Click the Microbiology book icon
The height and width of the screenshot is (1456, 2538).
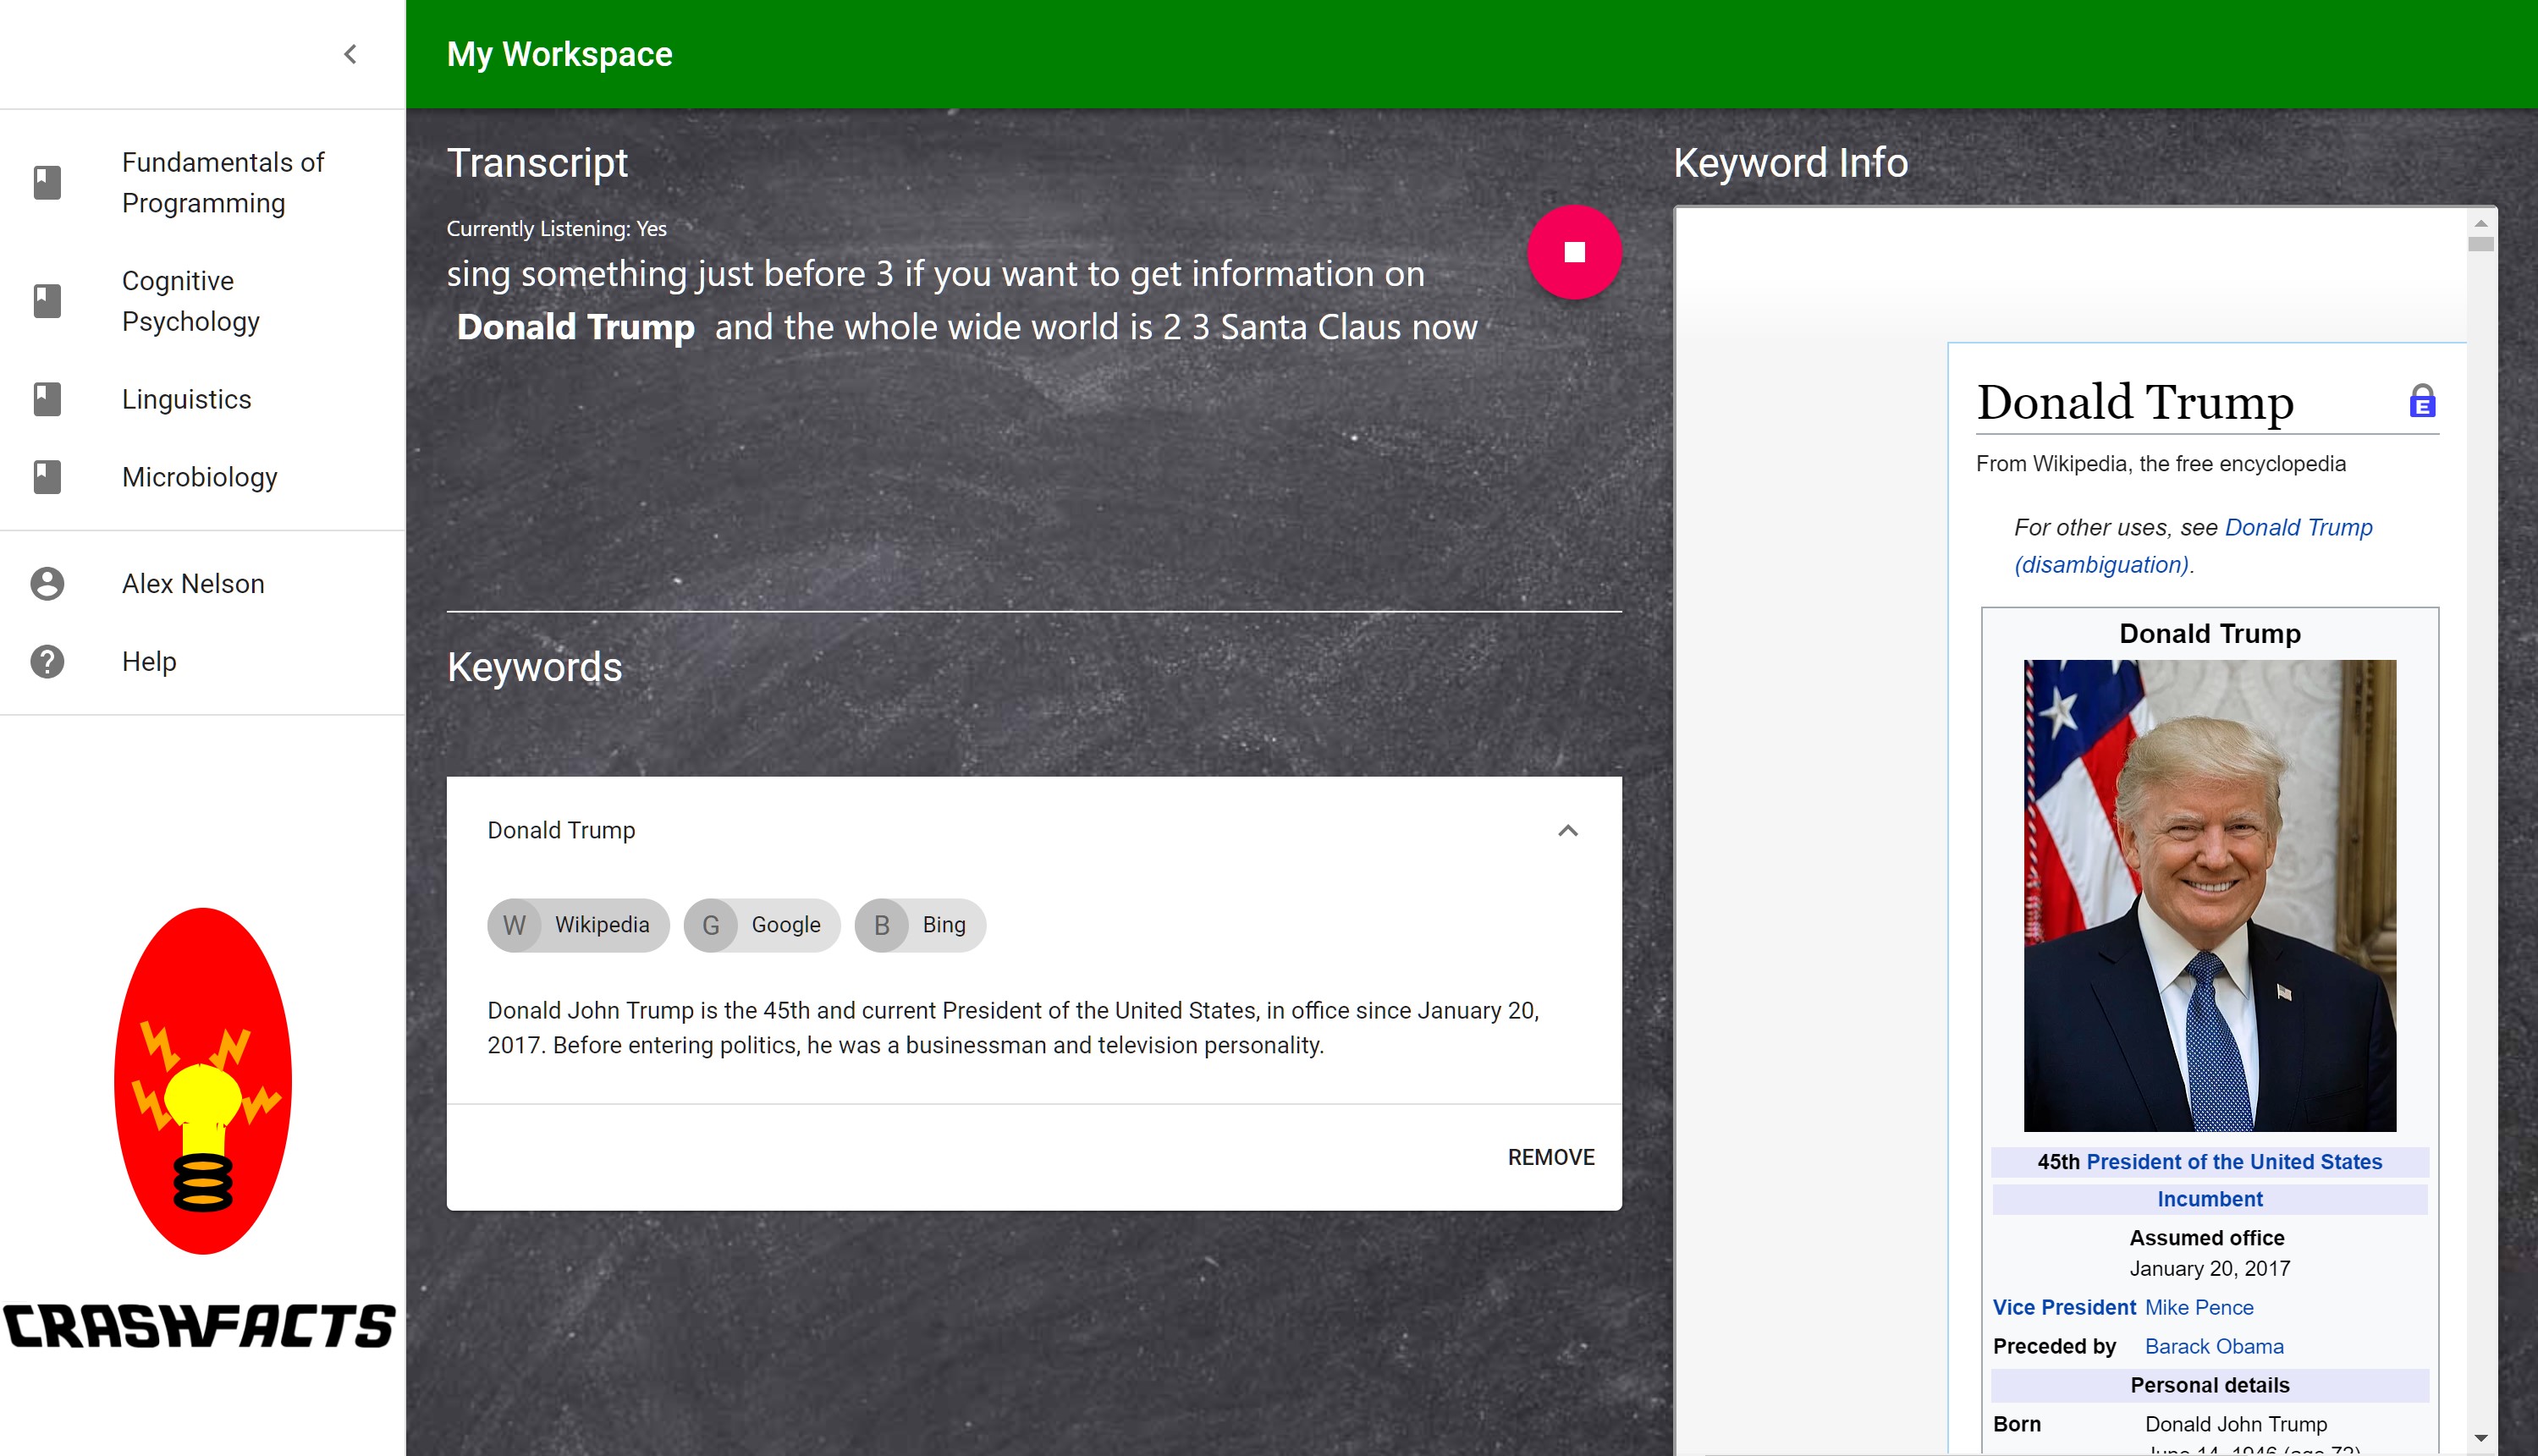47,477
